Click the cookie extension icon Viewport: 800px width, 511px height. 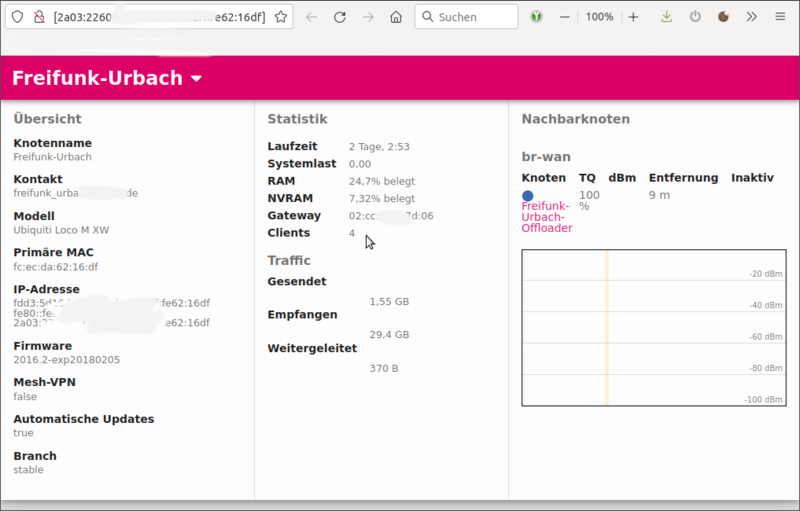click(724, 17)
